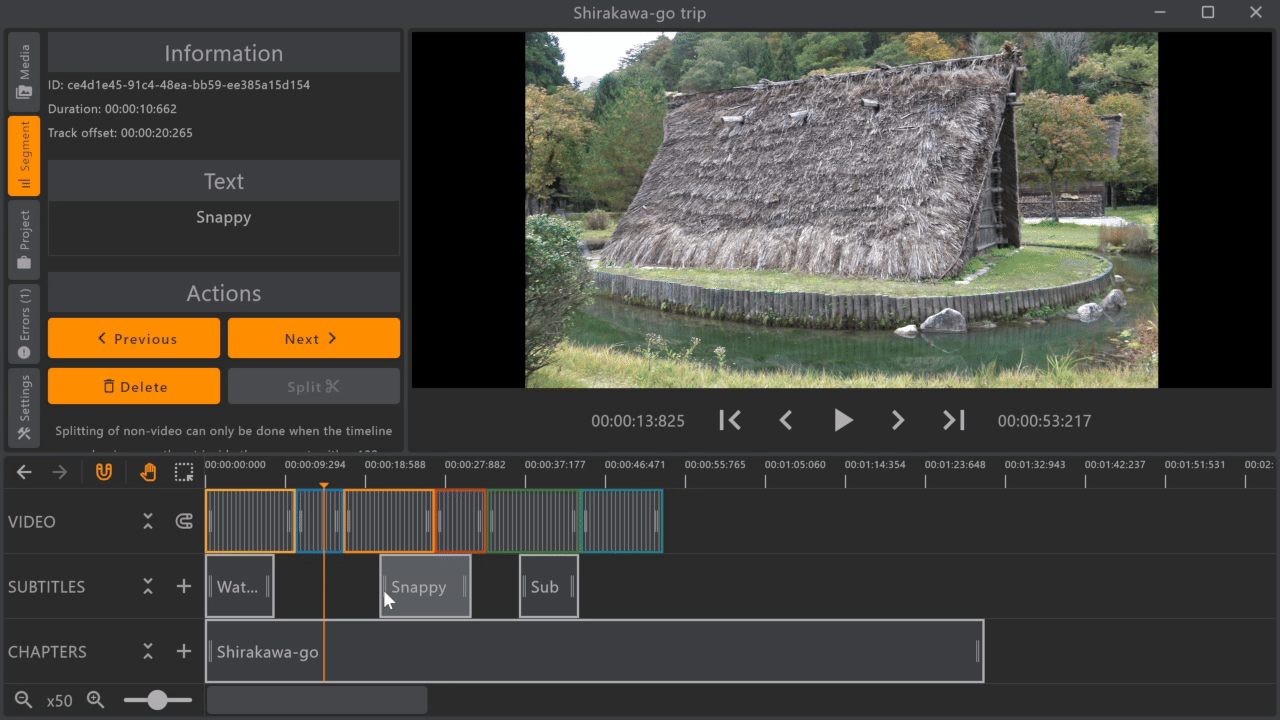The image size is (1280, 720).
Task: Enable the rectangle selection tool
Action: click(x=184, y=472)
